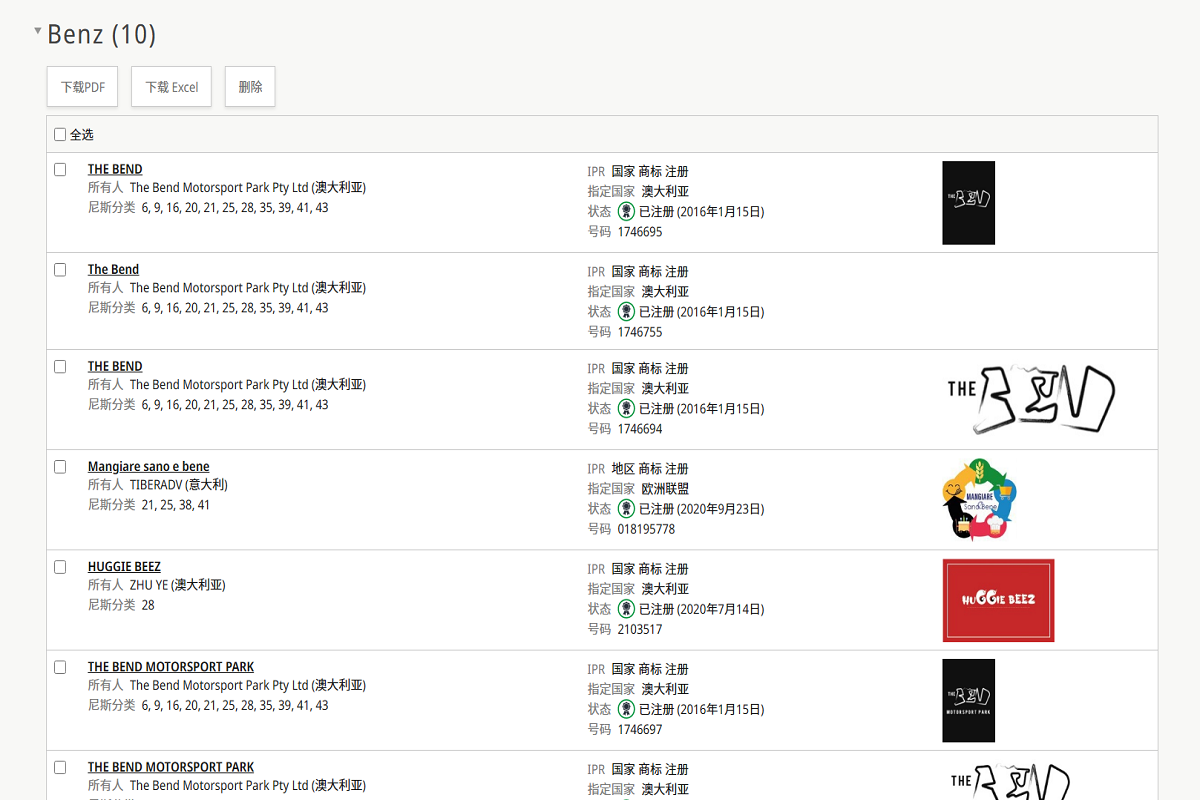The width and height of the screenshot is (1200, 800).
Task: Open The Bend link for number 1746755
Action: pyautogui.click(x=113, y=269)
